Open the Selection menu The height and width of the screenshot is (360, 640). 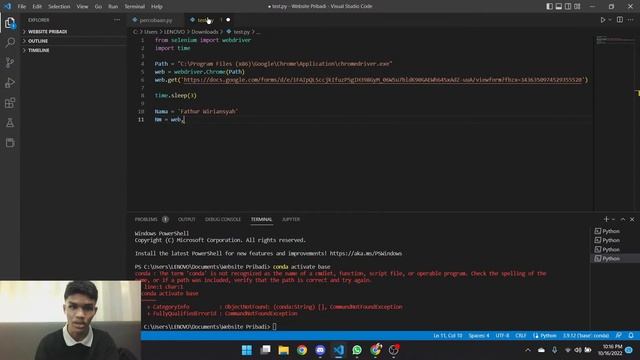pos(59,7)
